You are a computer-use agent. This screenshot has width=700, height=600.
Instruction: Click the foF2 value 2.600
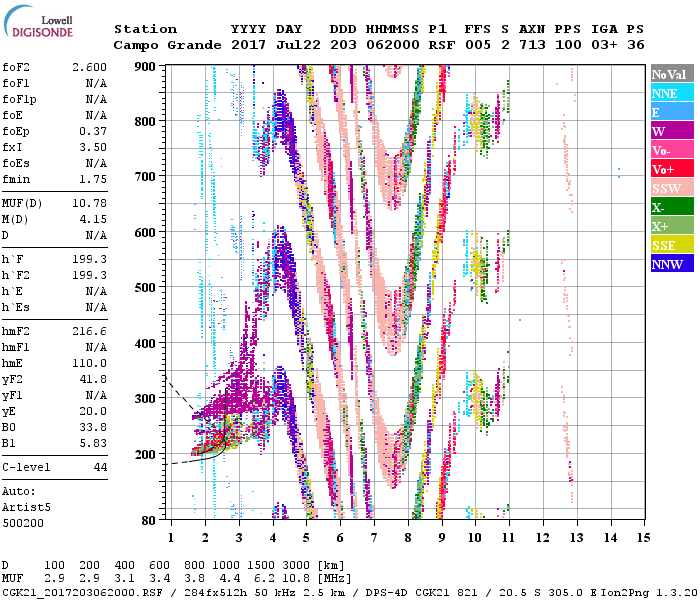89,67
